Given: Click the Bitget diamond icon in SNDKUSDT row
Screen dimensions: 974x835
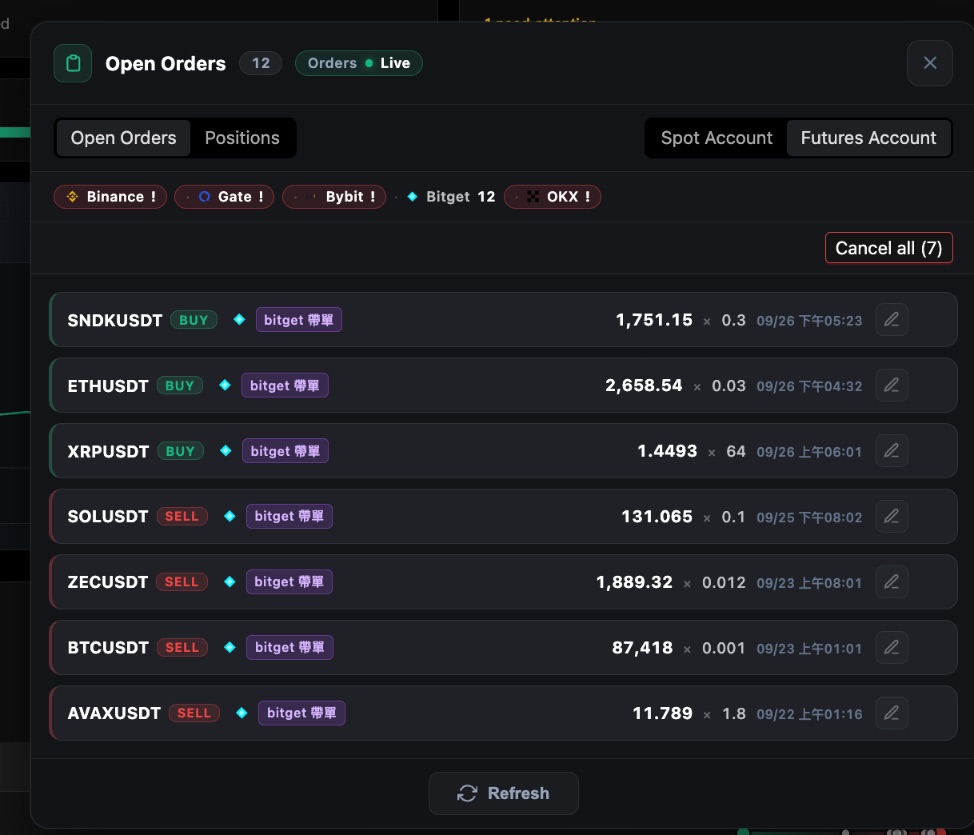Looking at the screenshot, I should click(x=239, y=320).
